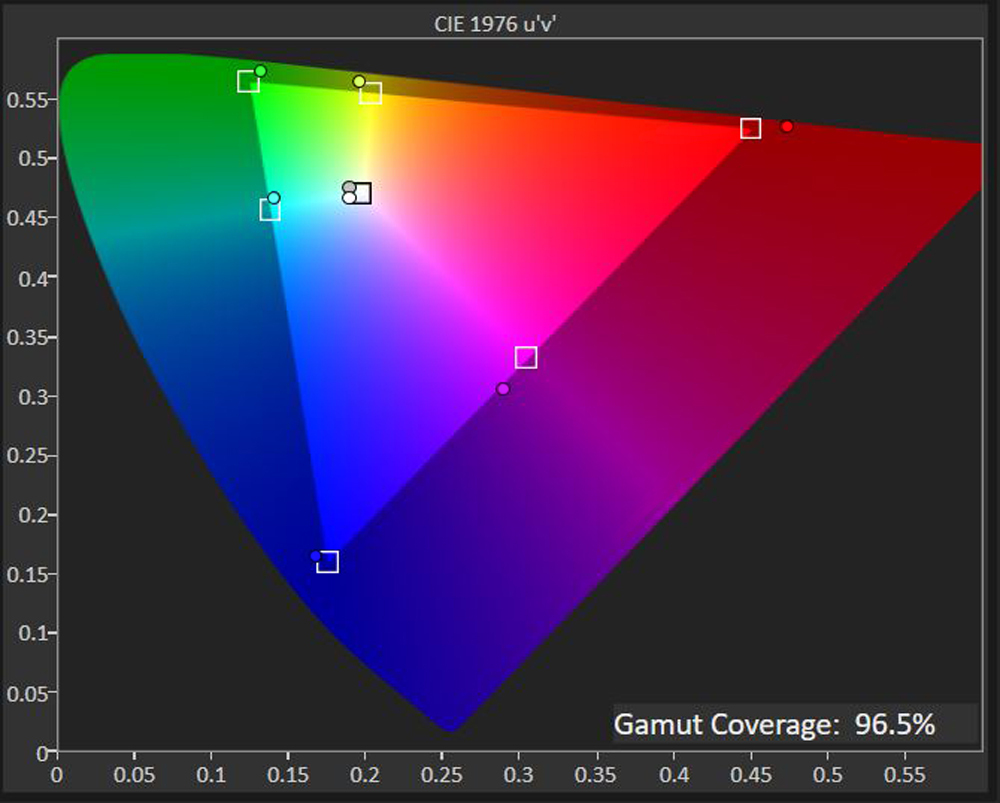
Task: Select the blue measurement dot
Action: (x=316, y=556)
